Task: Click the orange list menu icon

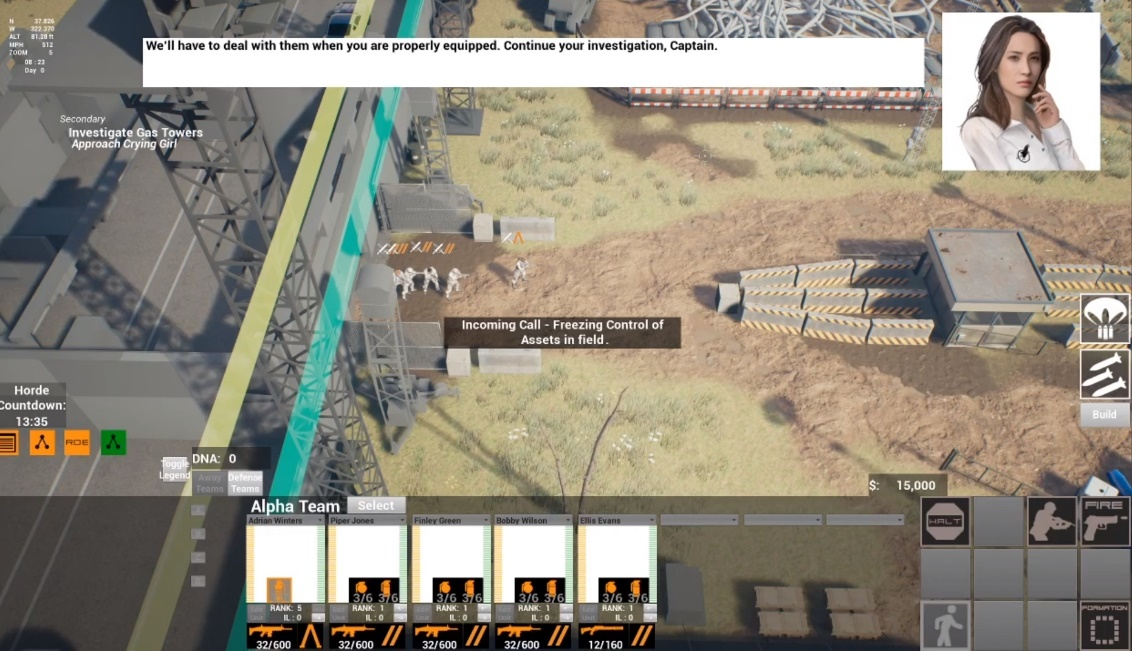Action: [8, 442]
